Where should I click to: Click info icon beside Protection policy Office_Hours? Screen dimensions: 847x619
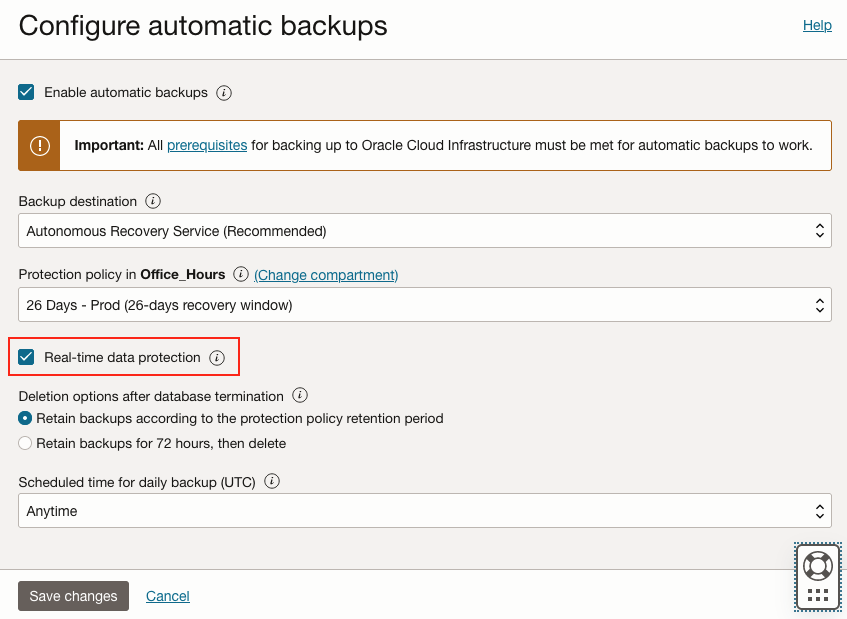pos(241,274)
